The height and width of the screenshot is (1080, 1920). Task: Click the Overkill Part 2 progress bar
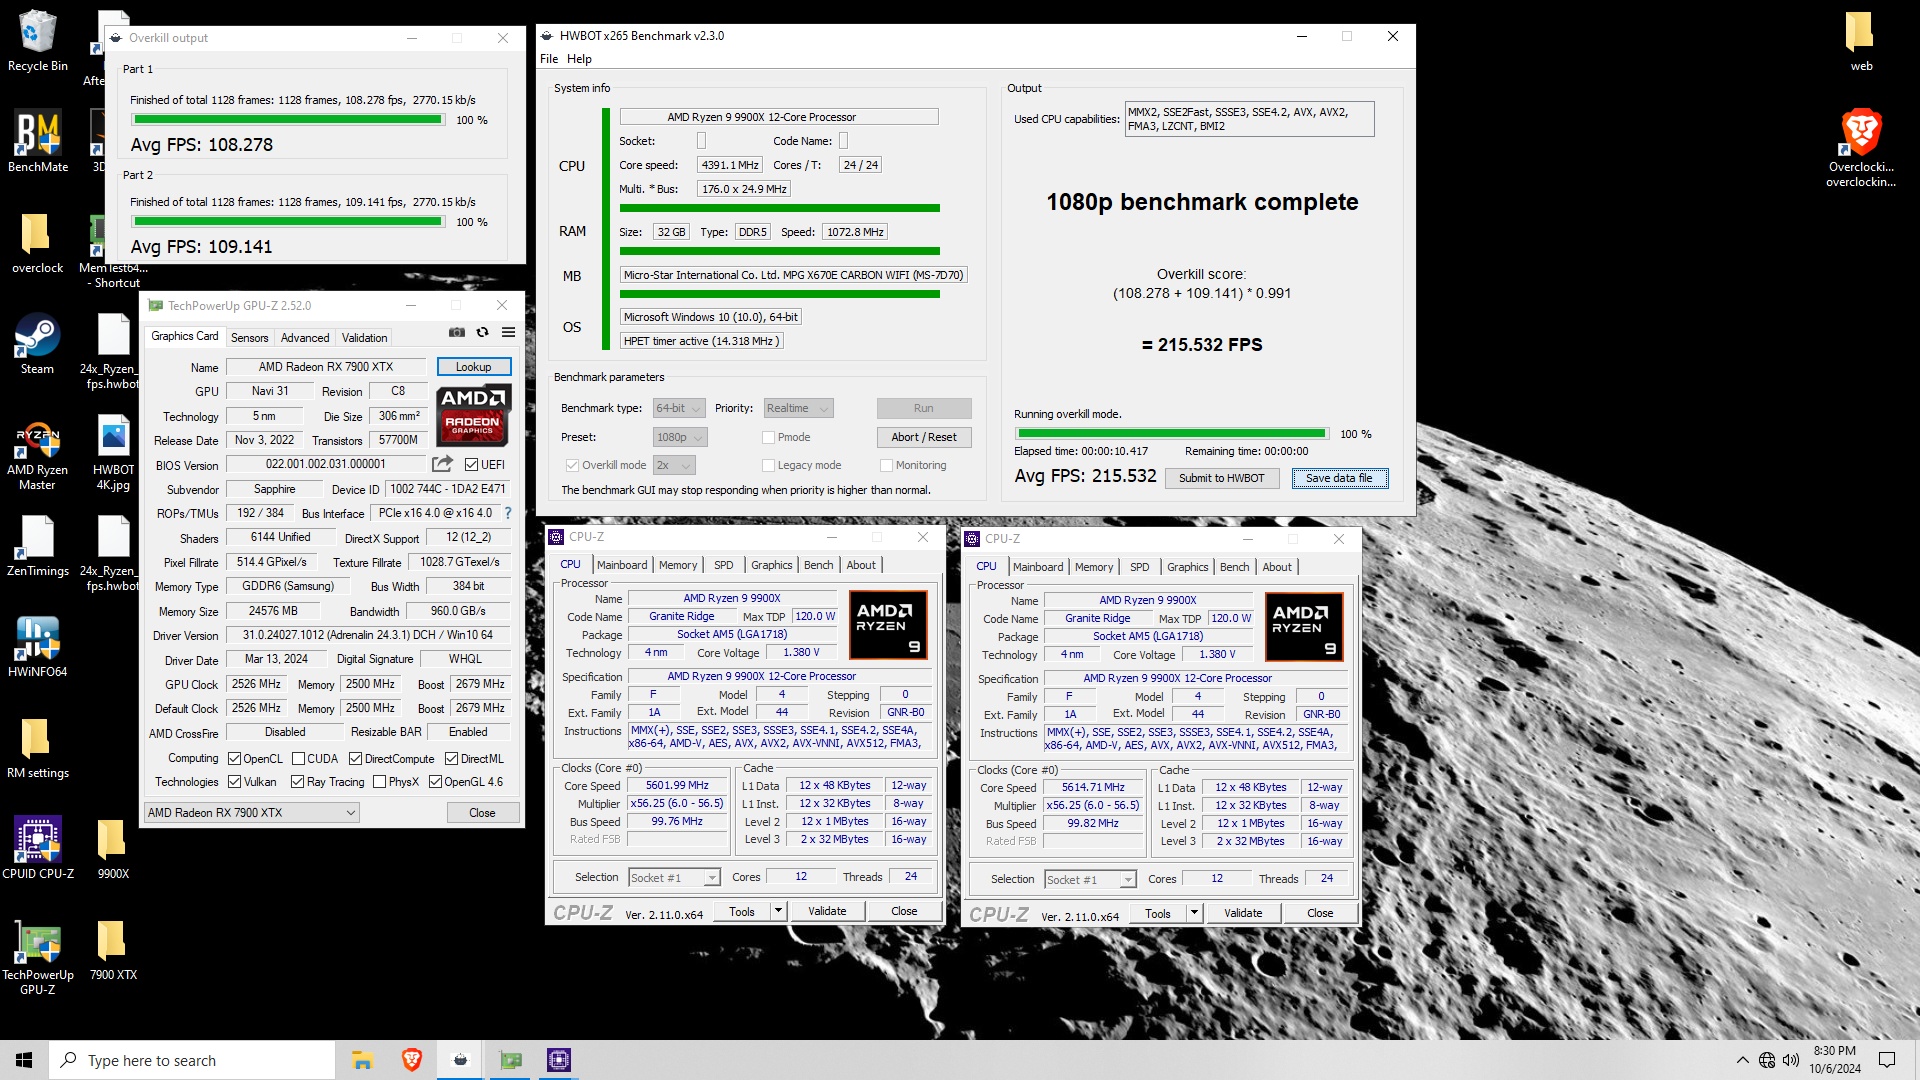click(288, 222)
